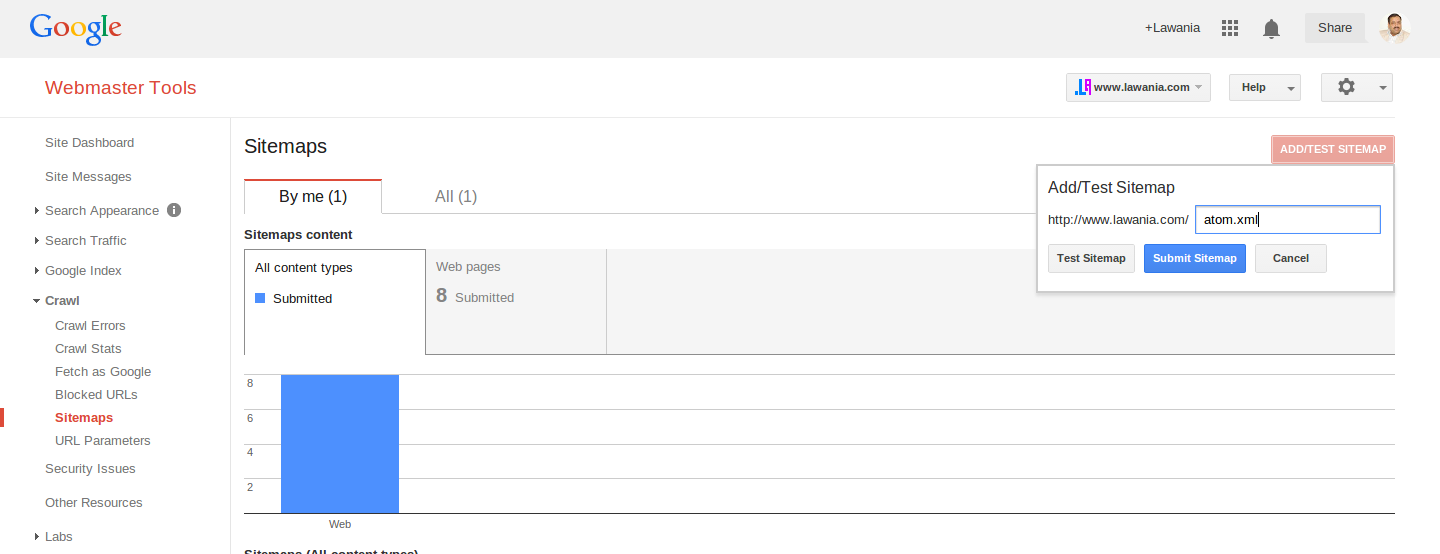Open the Help dropdown menu

click(x=1264, y=87)
